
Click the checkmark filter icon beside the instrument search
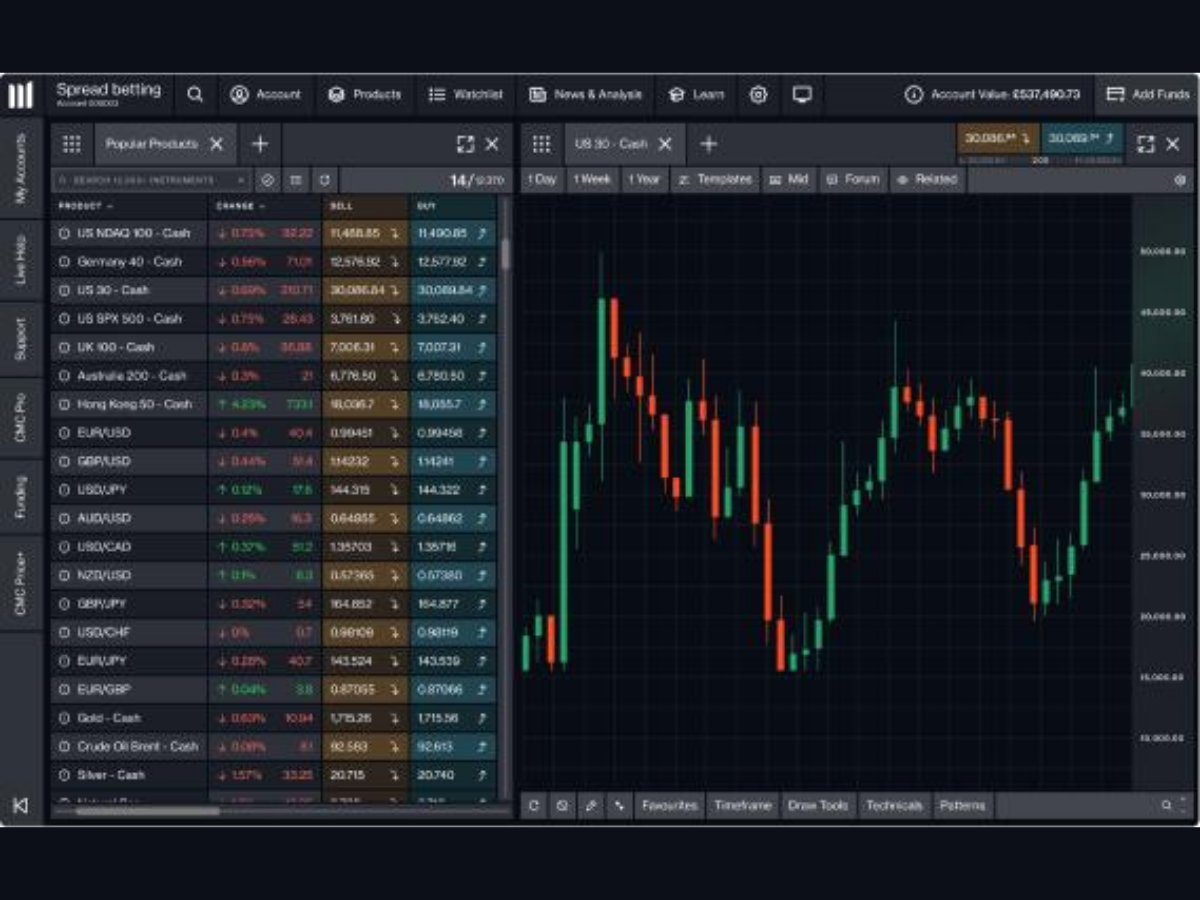tap(267, 180)
